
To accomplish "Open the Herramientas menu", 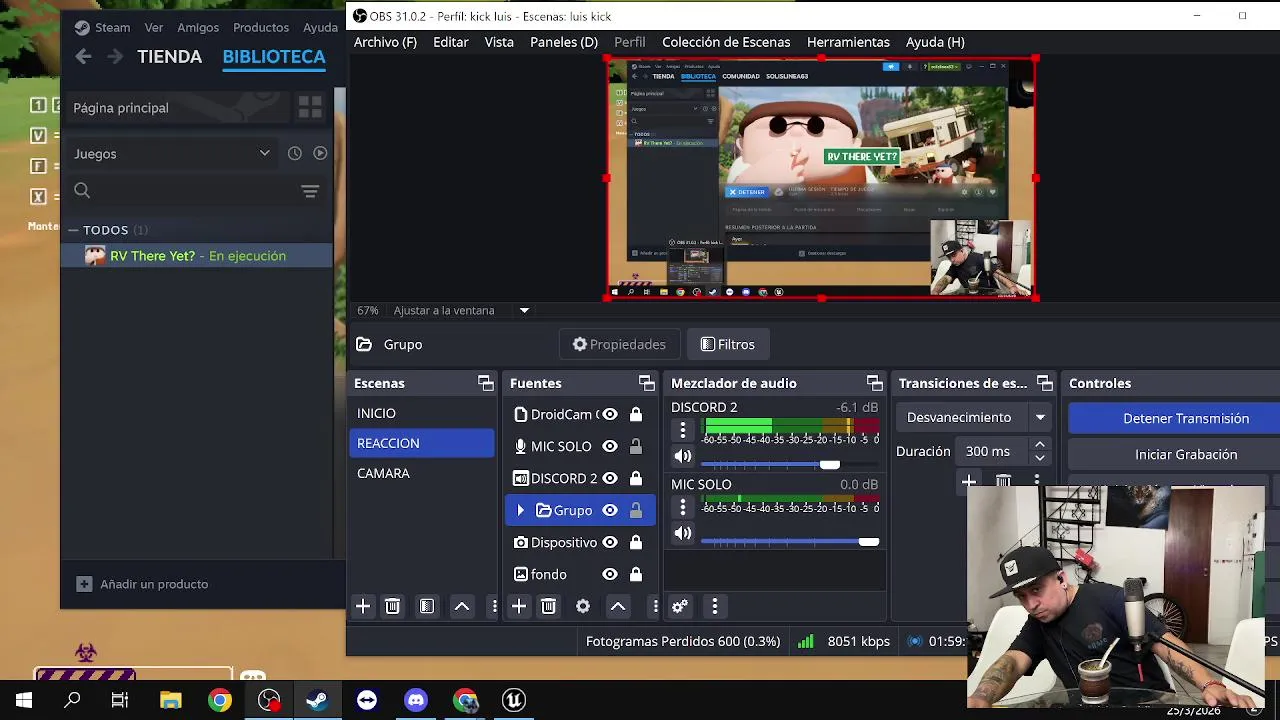I will point(848,42).
